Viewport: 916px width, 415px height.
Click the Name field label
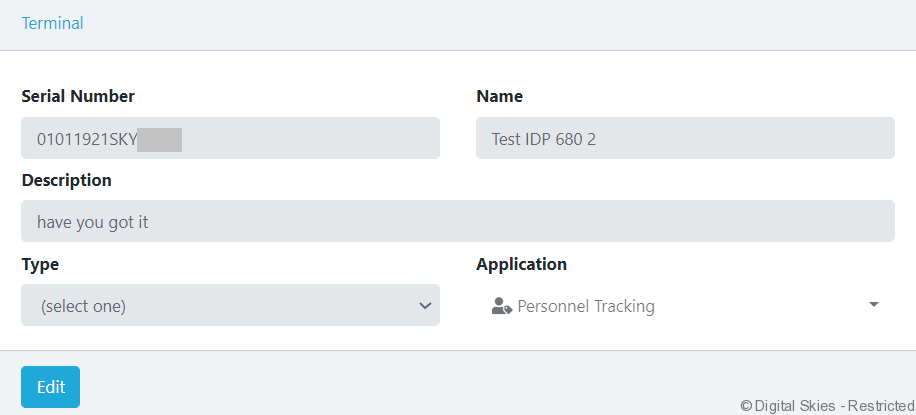(x=499, y=96)
